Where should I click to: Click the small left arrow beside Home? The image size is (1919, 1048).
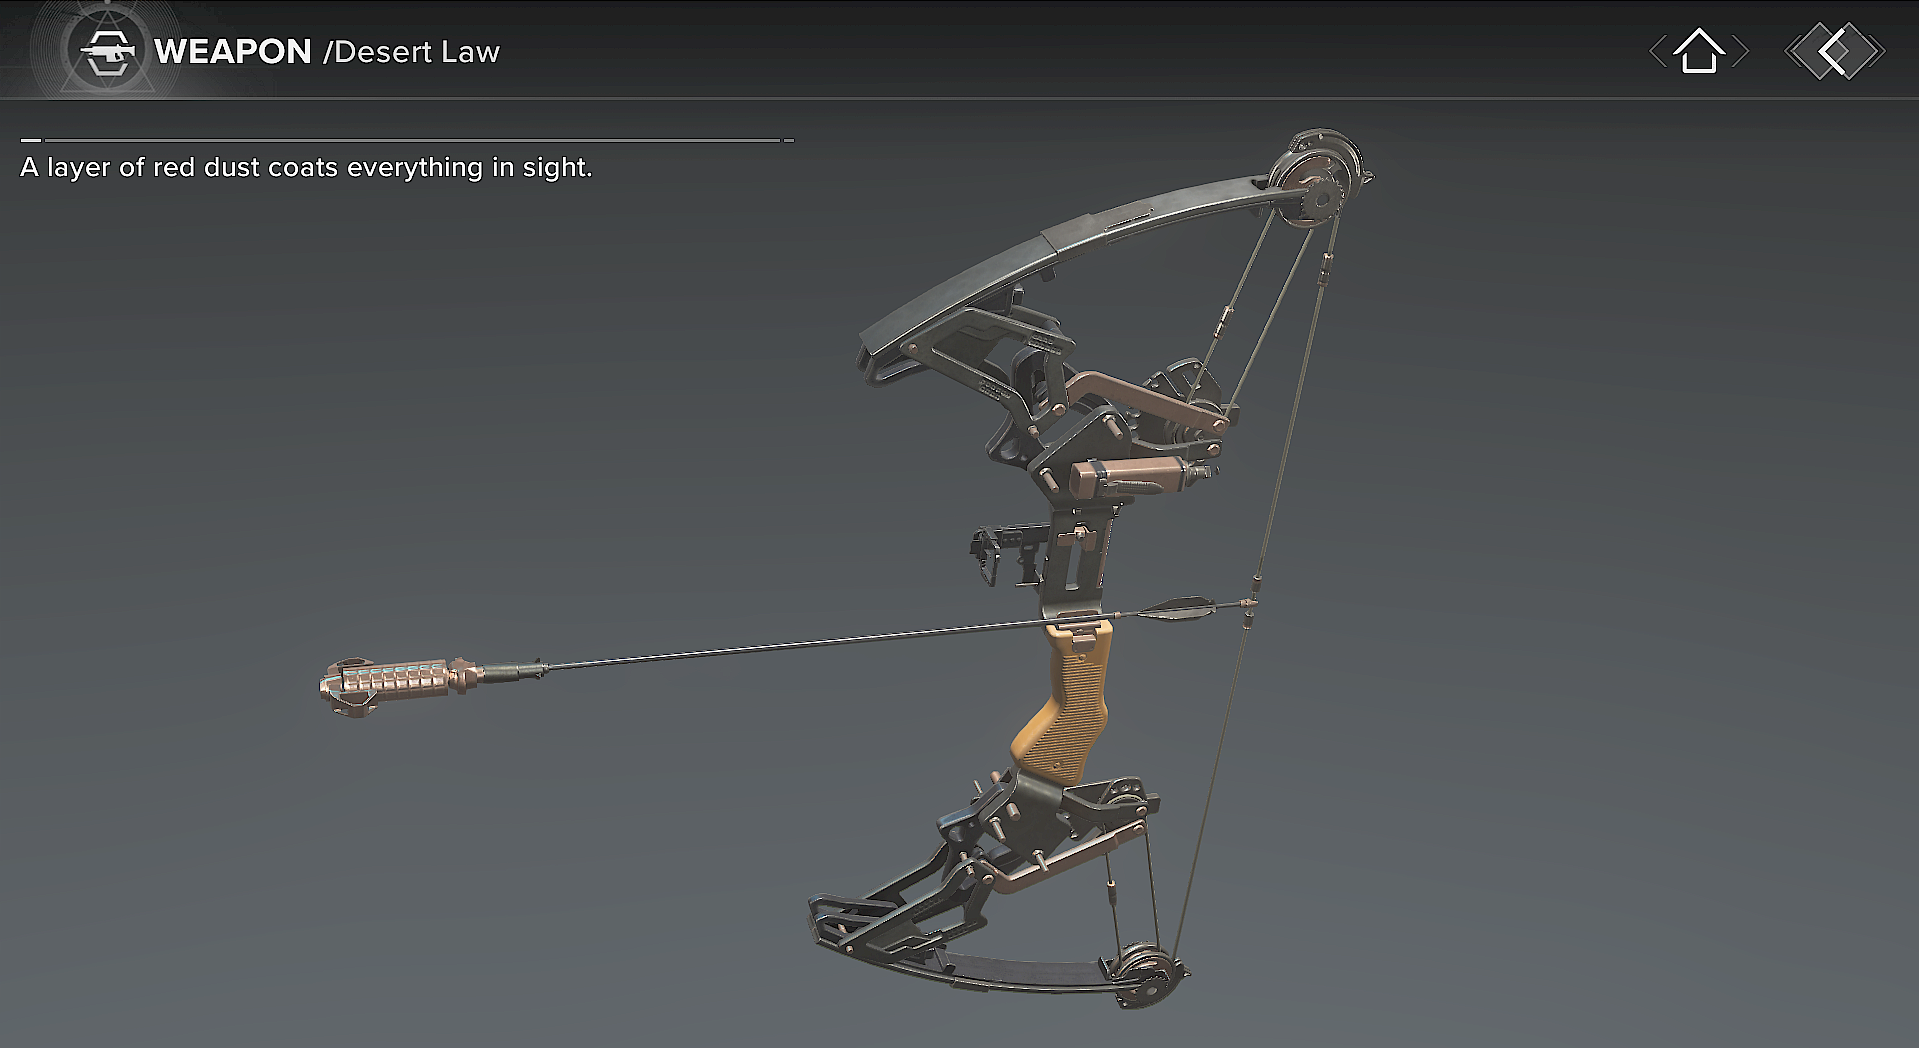[1658, 52]
